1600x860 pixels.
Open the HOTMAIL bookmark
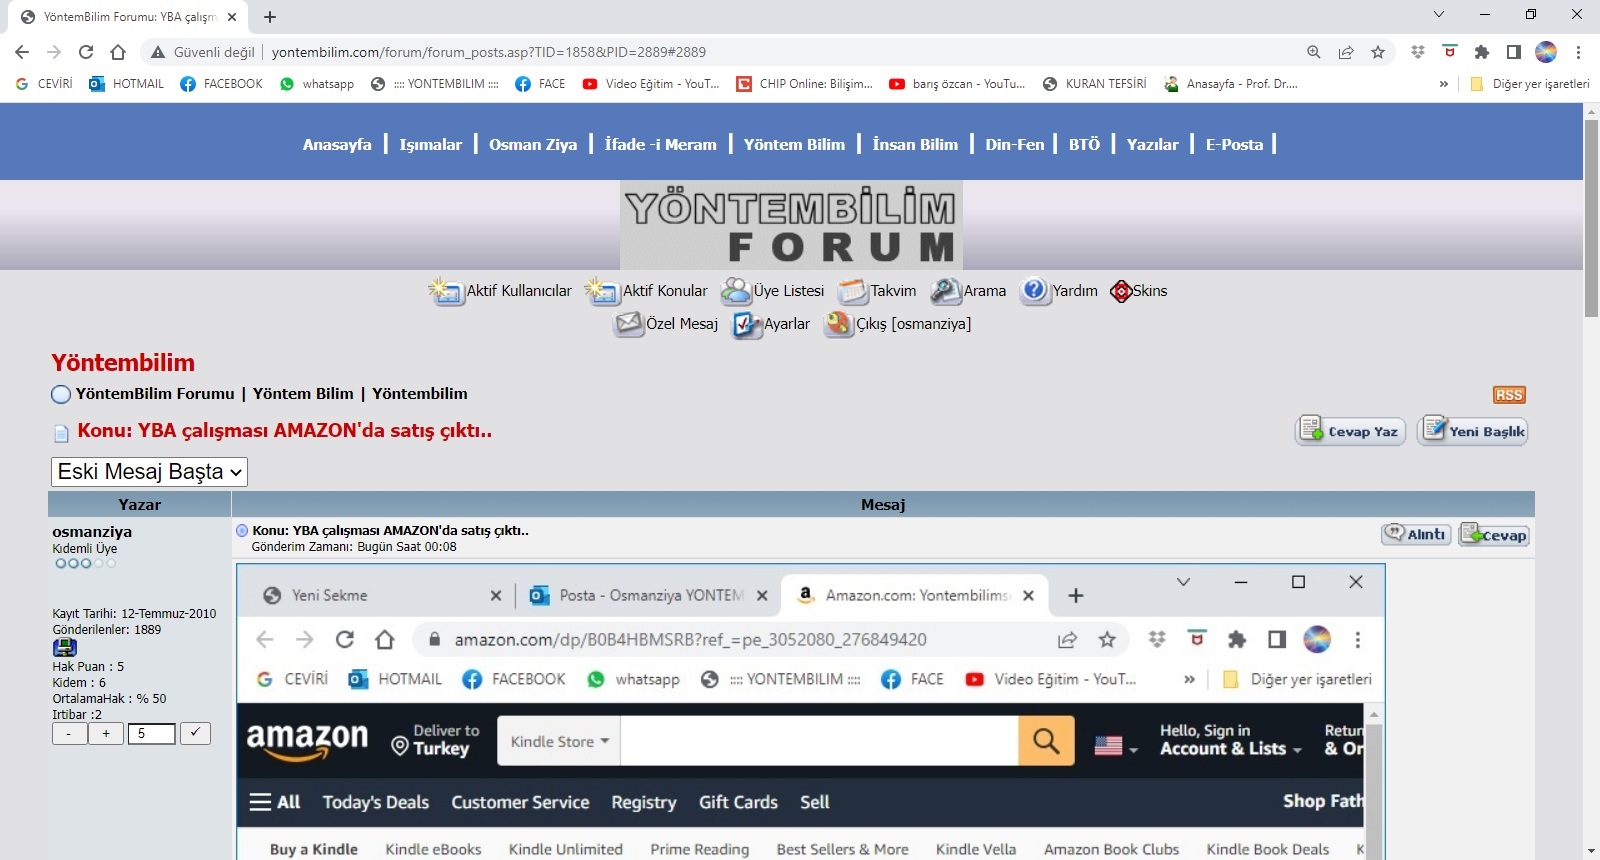coord(127,84)
